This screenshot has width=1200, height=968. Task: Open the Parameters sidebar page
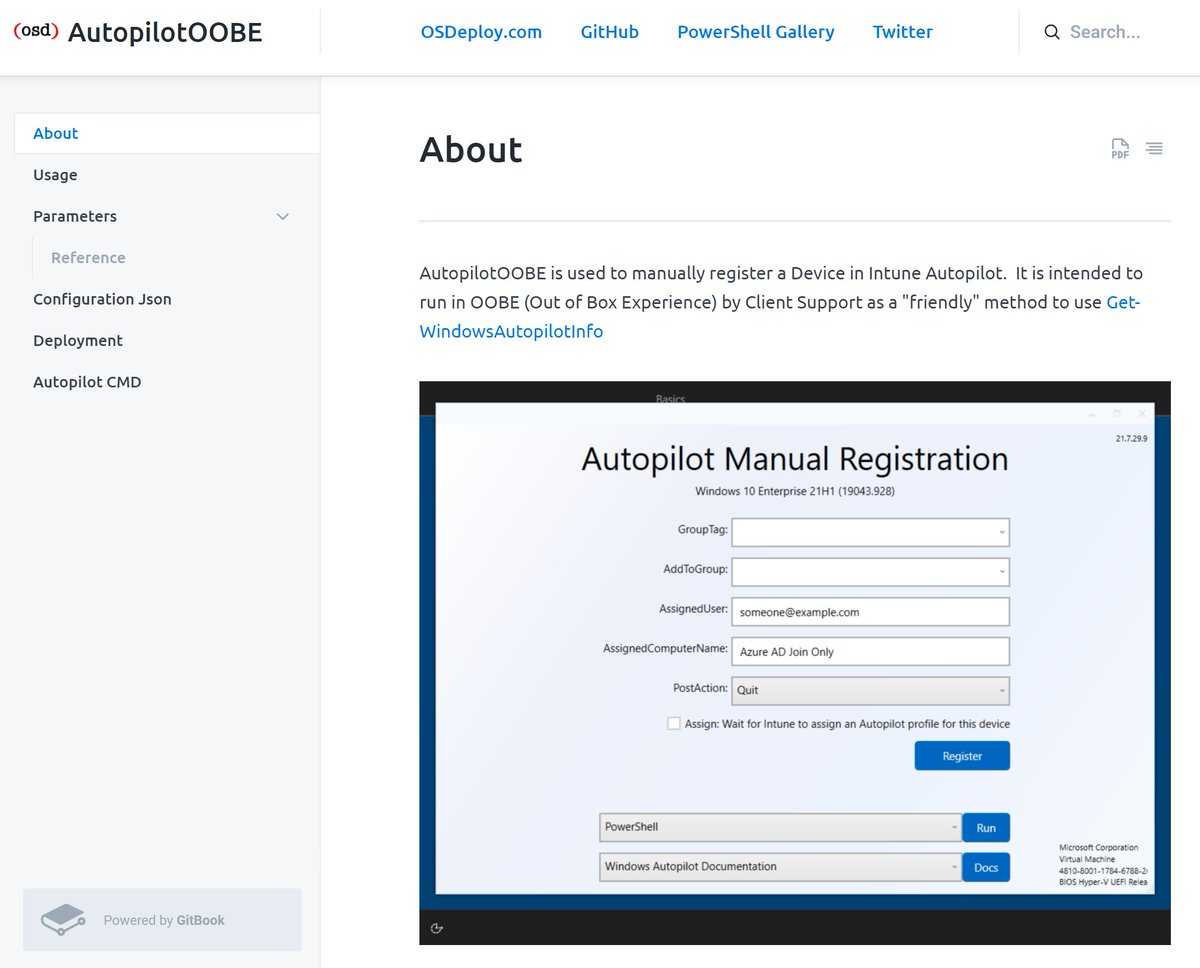point(75,216)
